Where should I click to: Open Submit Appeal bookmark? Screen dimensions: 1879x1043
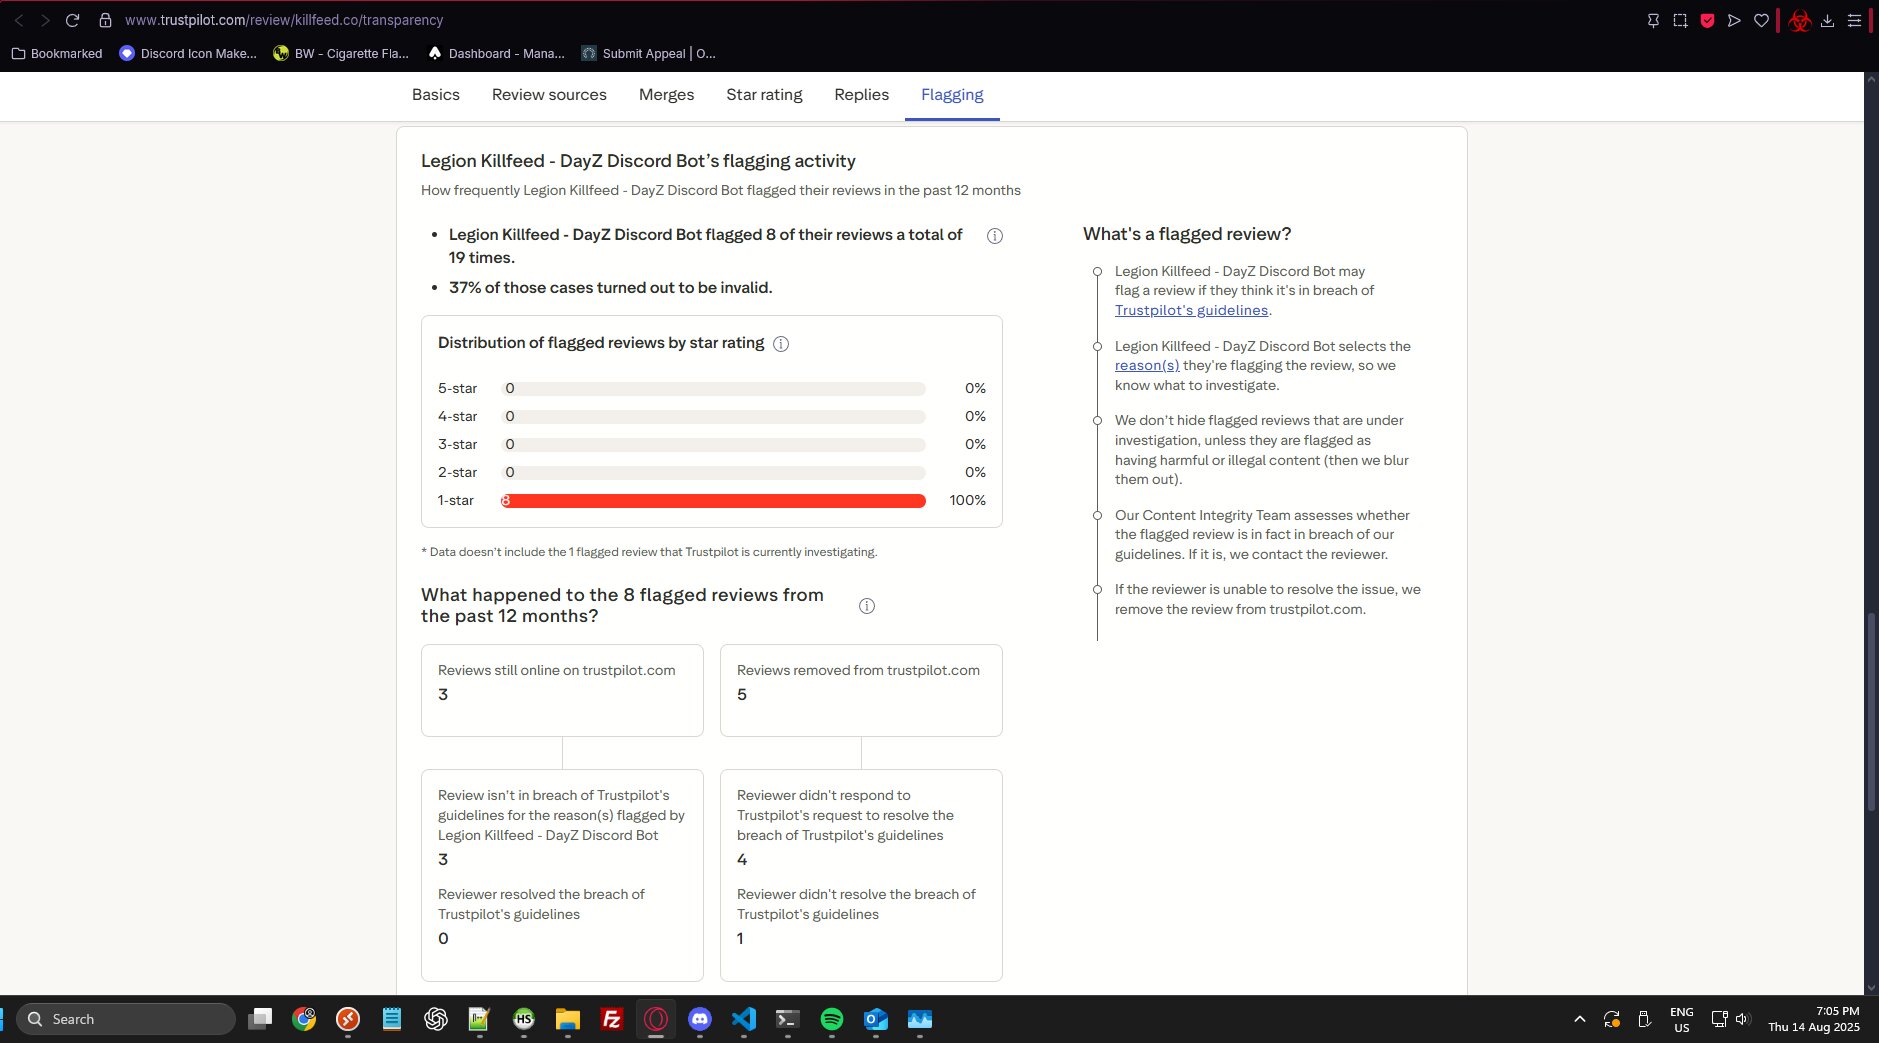pyautogui.click(x=649, y=53)
